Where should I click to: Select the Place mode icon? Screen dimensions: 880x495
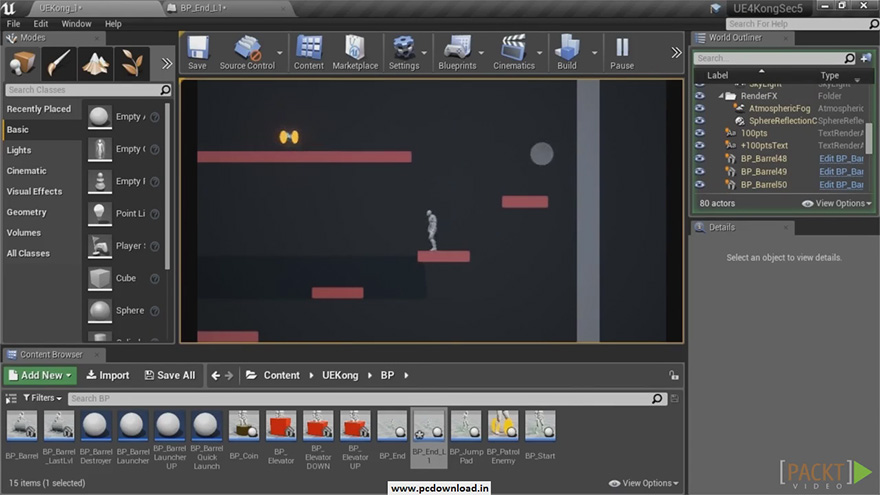click(22, 62)
